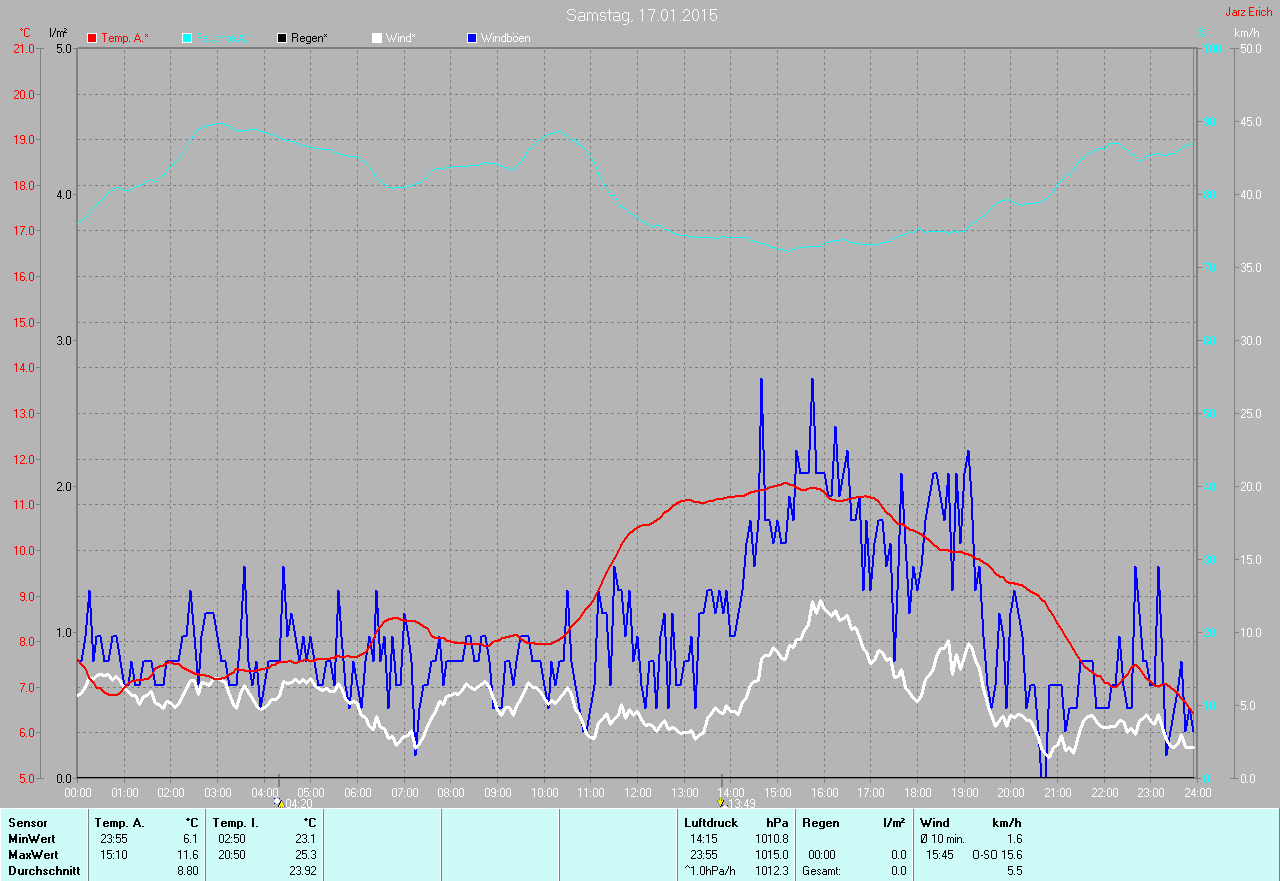The image size is (1280, 881).
Task: Click the Luftdruck minimum value 1010.8
Action: [771, 839]
